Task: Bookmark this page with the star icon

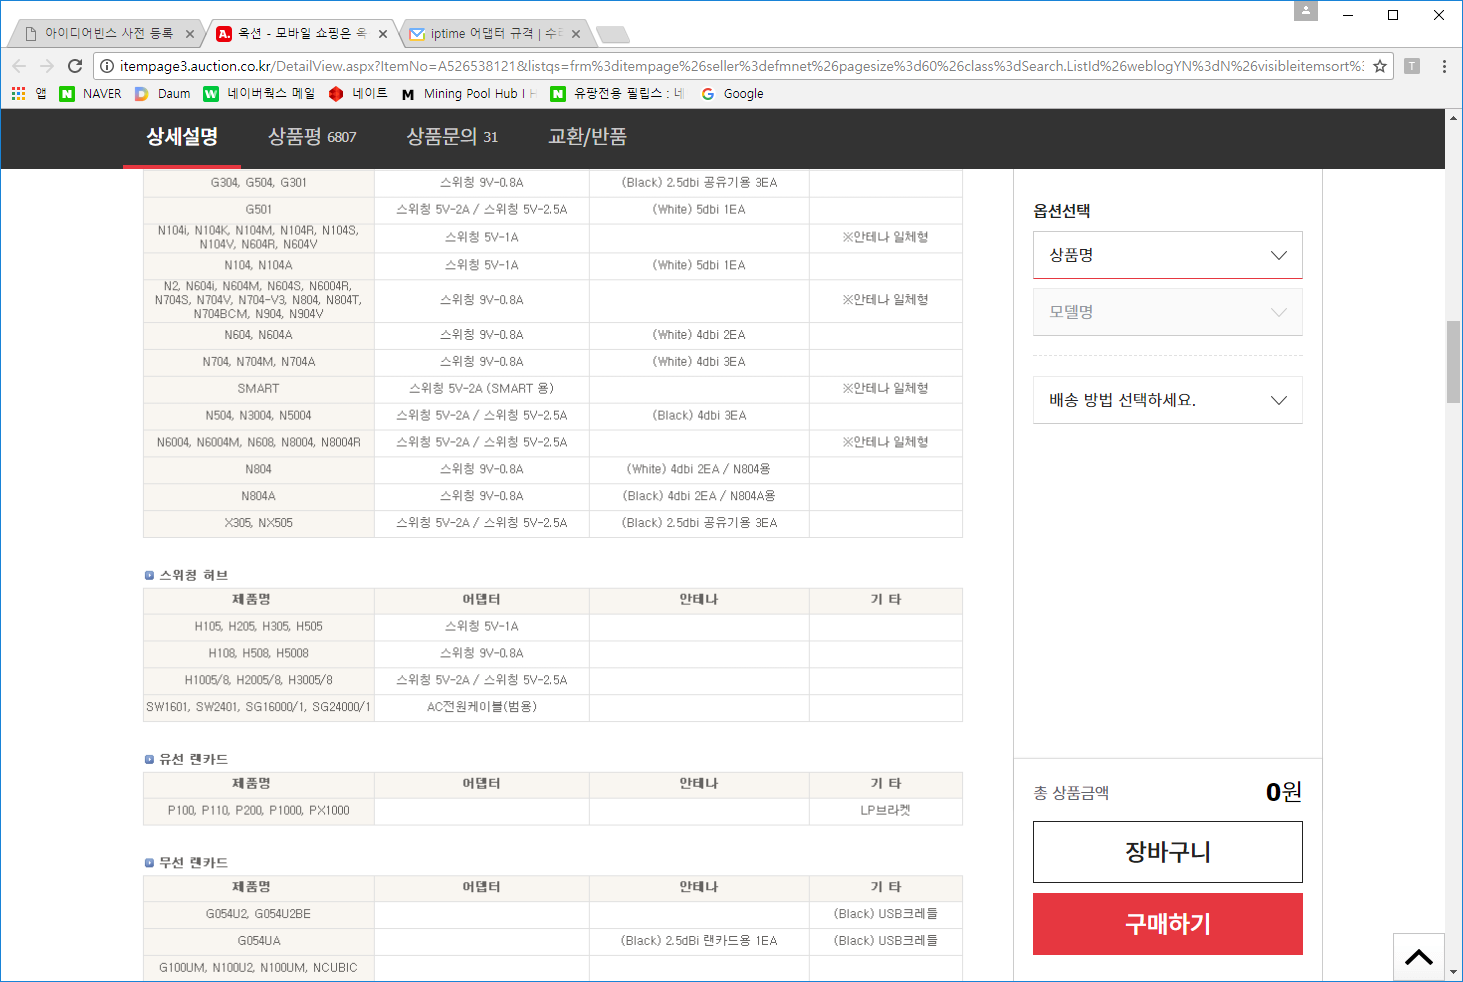Action: [1380, 66]
